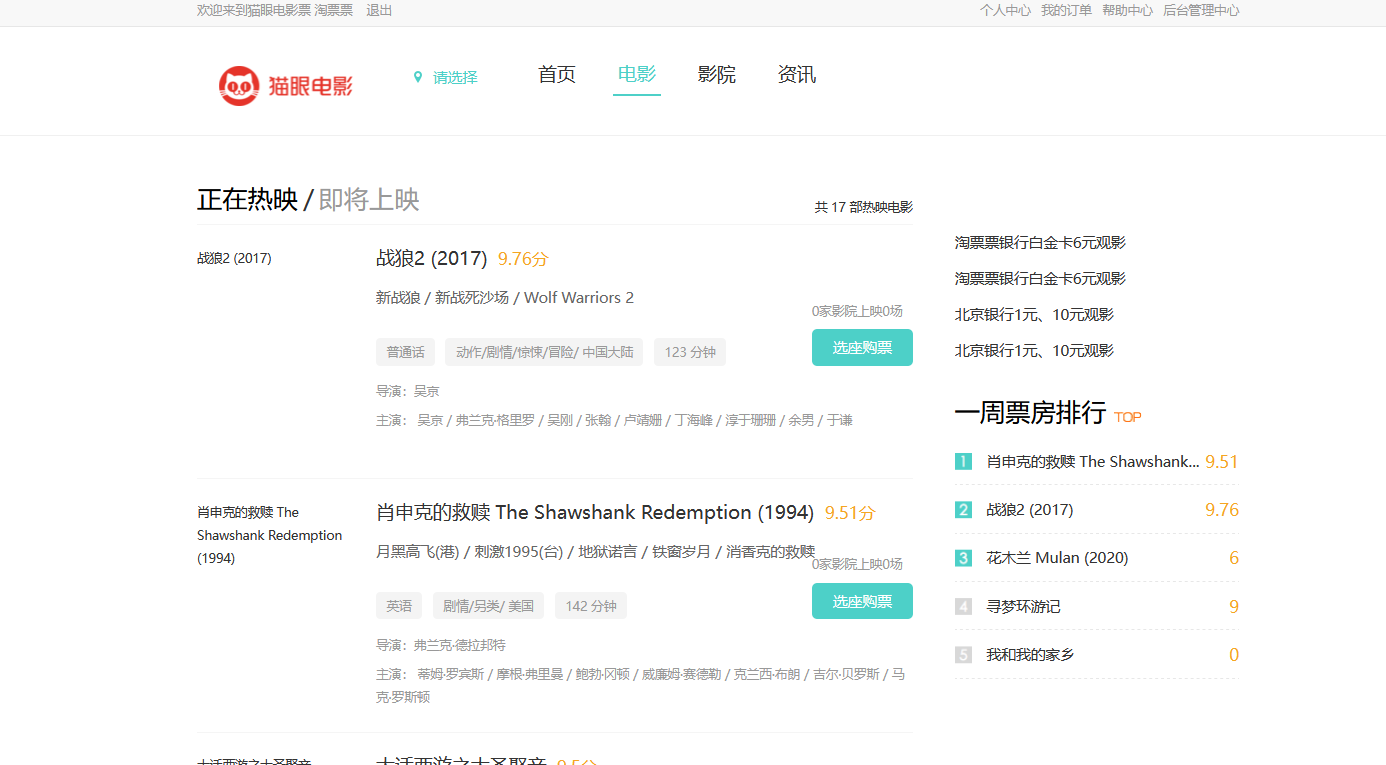
Task: Open 个人中心 in top bar
Action: 1005,10
